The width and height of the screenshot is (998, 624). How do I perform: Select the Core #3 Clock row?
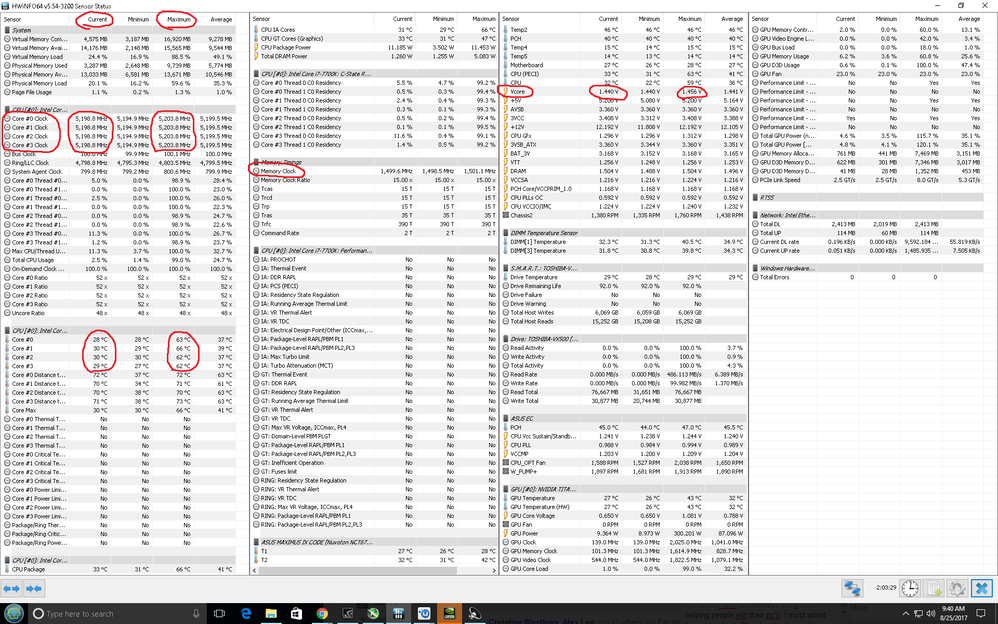(x=119, y=145)
